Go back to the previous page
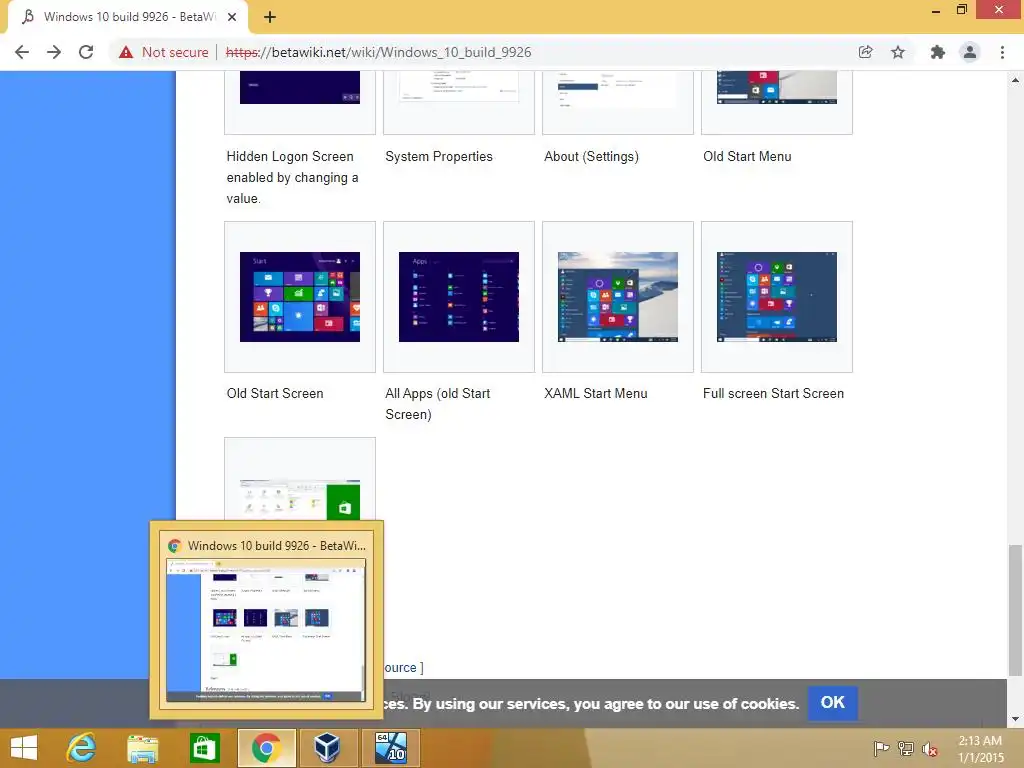Image resolution: width=1024 pixels, height=768 pixels. (22, 52)
